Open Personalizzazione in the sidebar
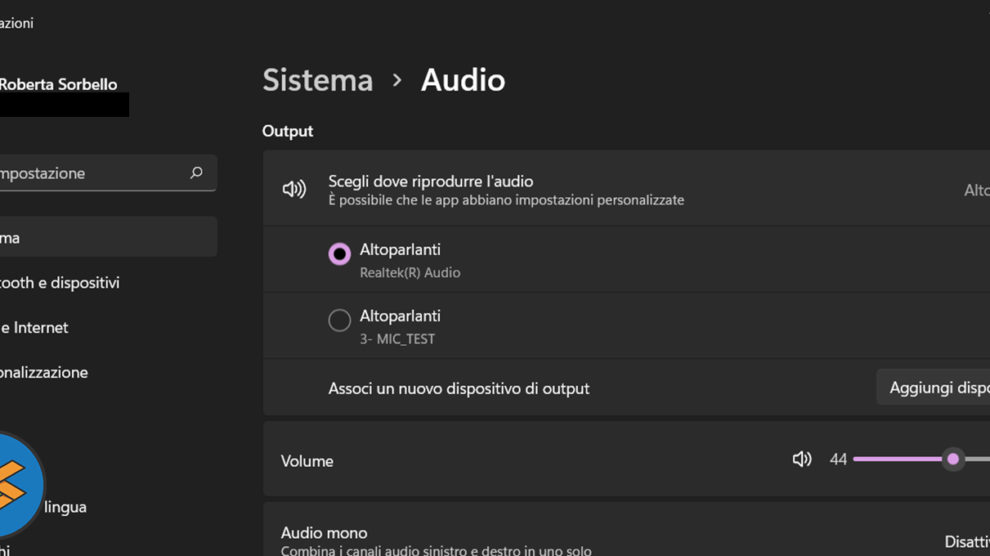The image size is (990, 556). click(x=45, y=372)
